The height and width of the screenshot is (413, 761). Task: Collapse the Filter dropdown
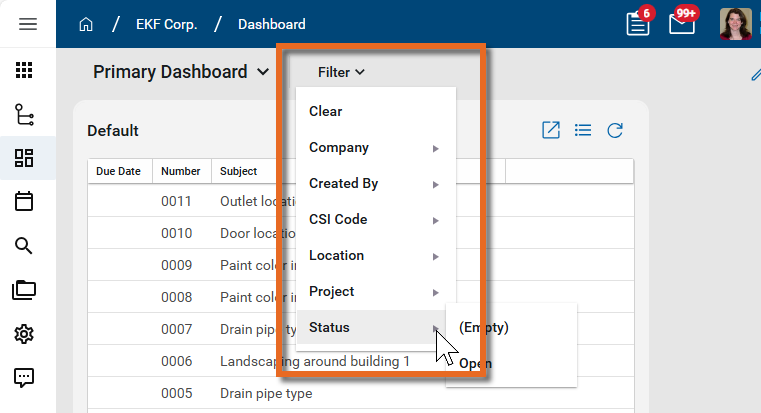(341, 72)
